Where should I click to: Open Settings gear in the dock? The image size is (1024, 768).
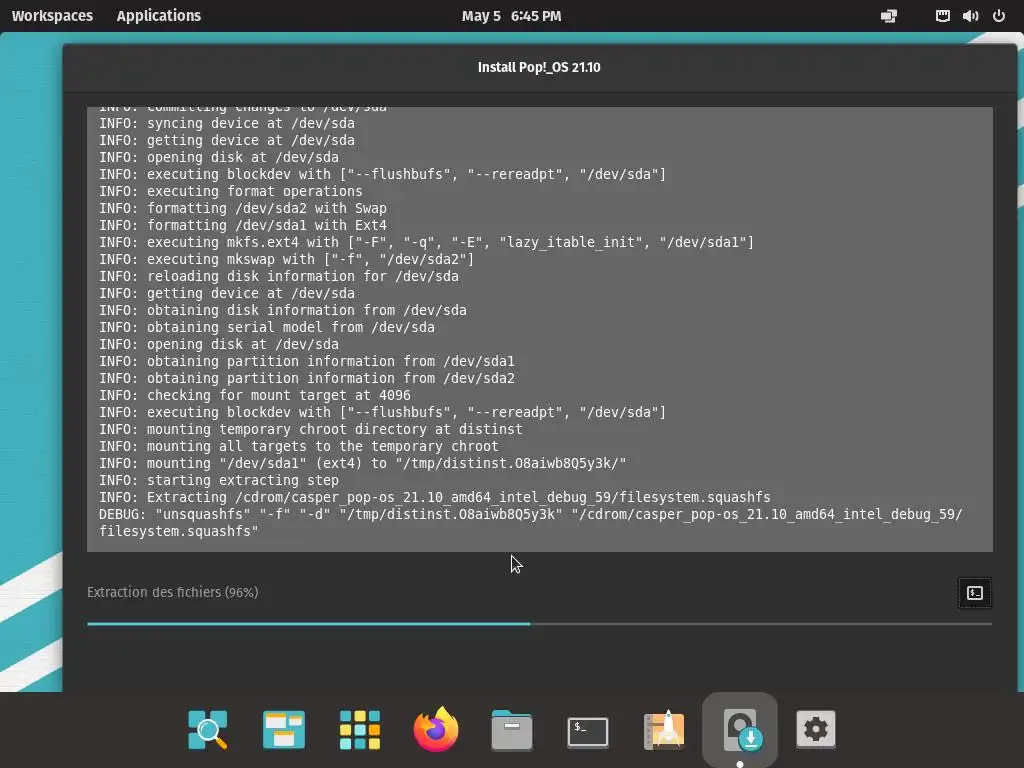tap(816, 729)
